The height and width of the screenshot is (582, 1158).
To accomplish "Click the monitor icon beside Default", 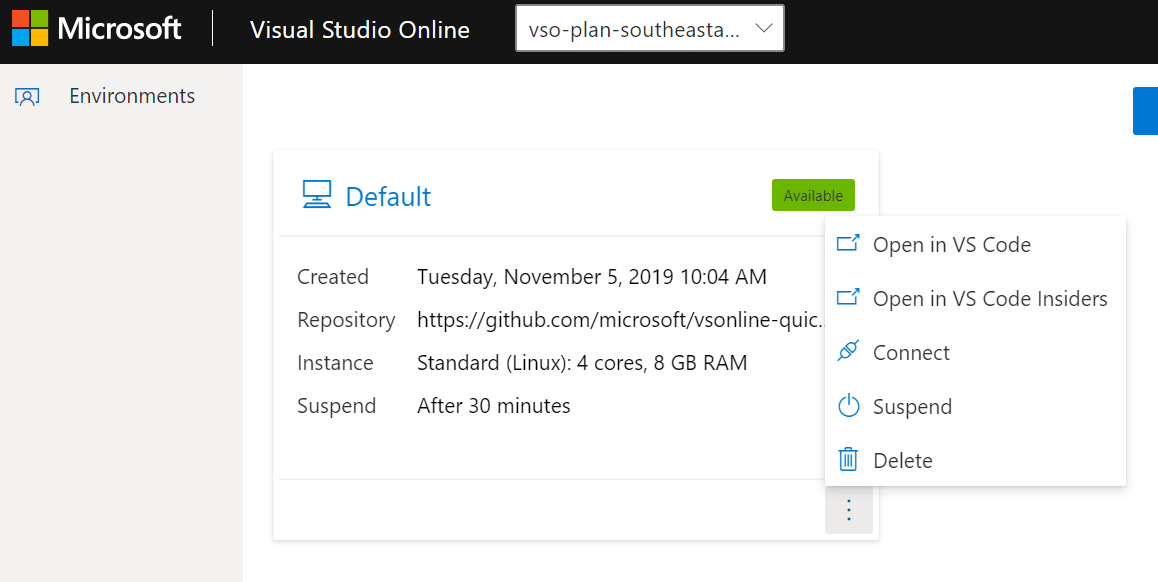I will [316, 195].
